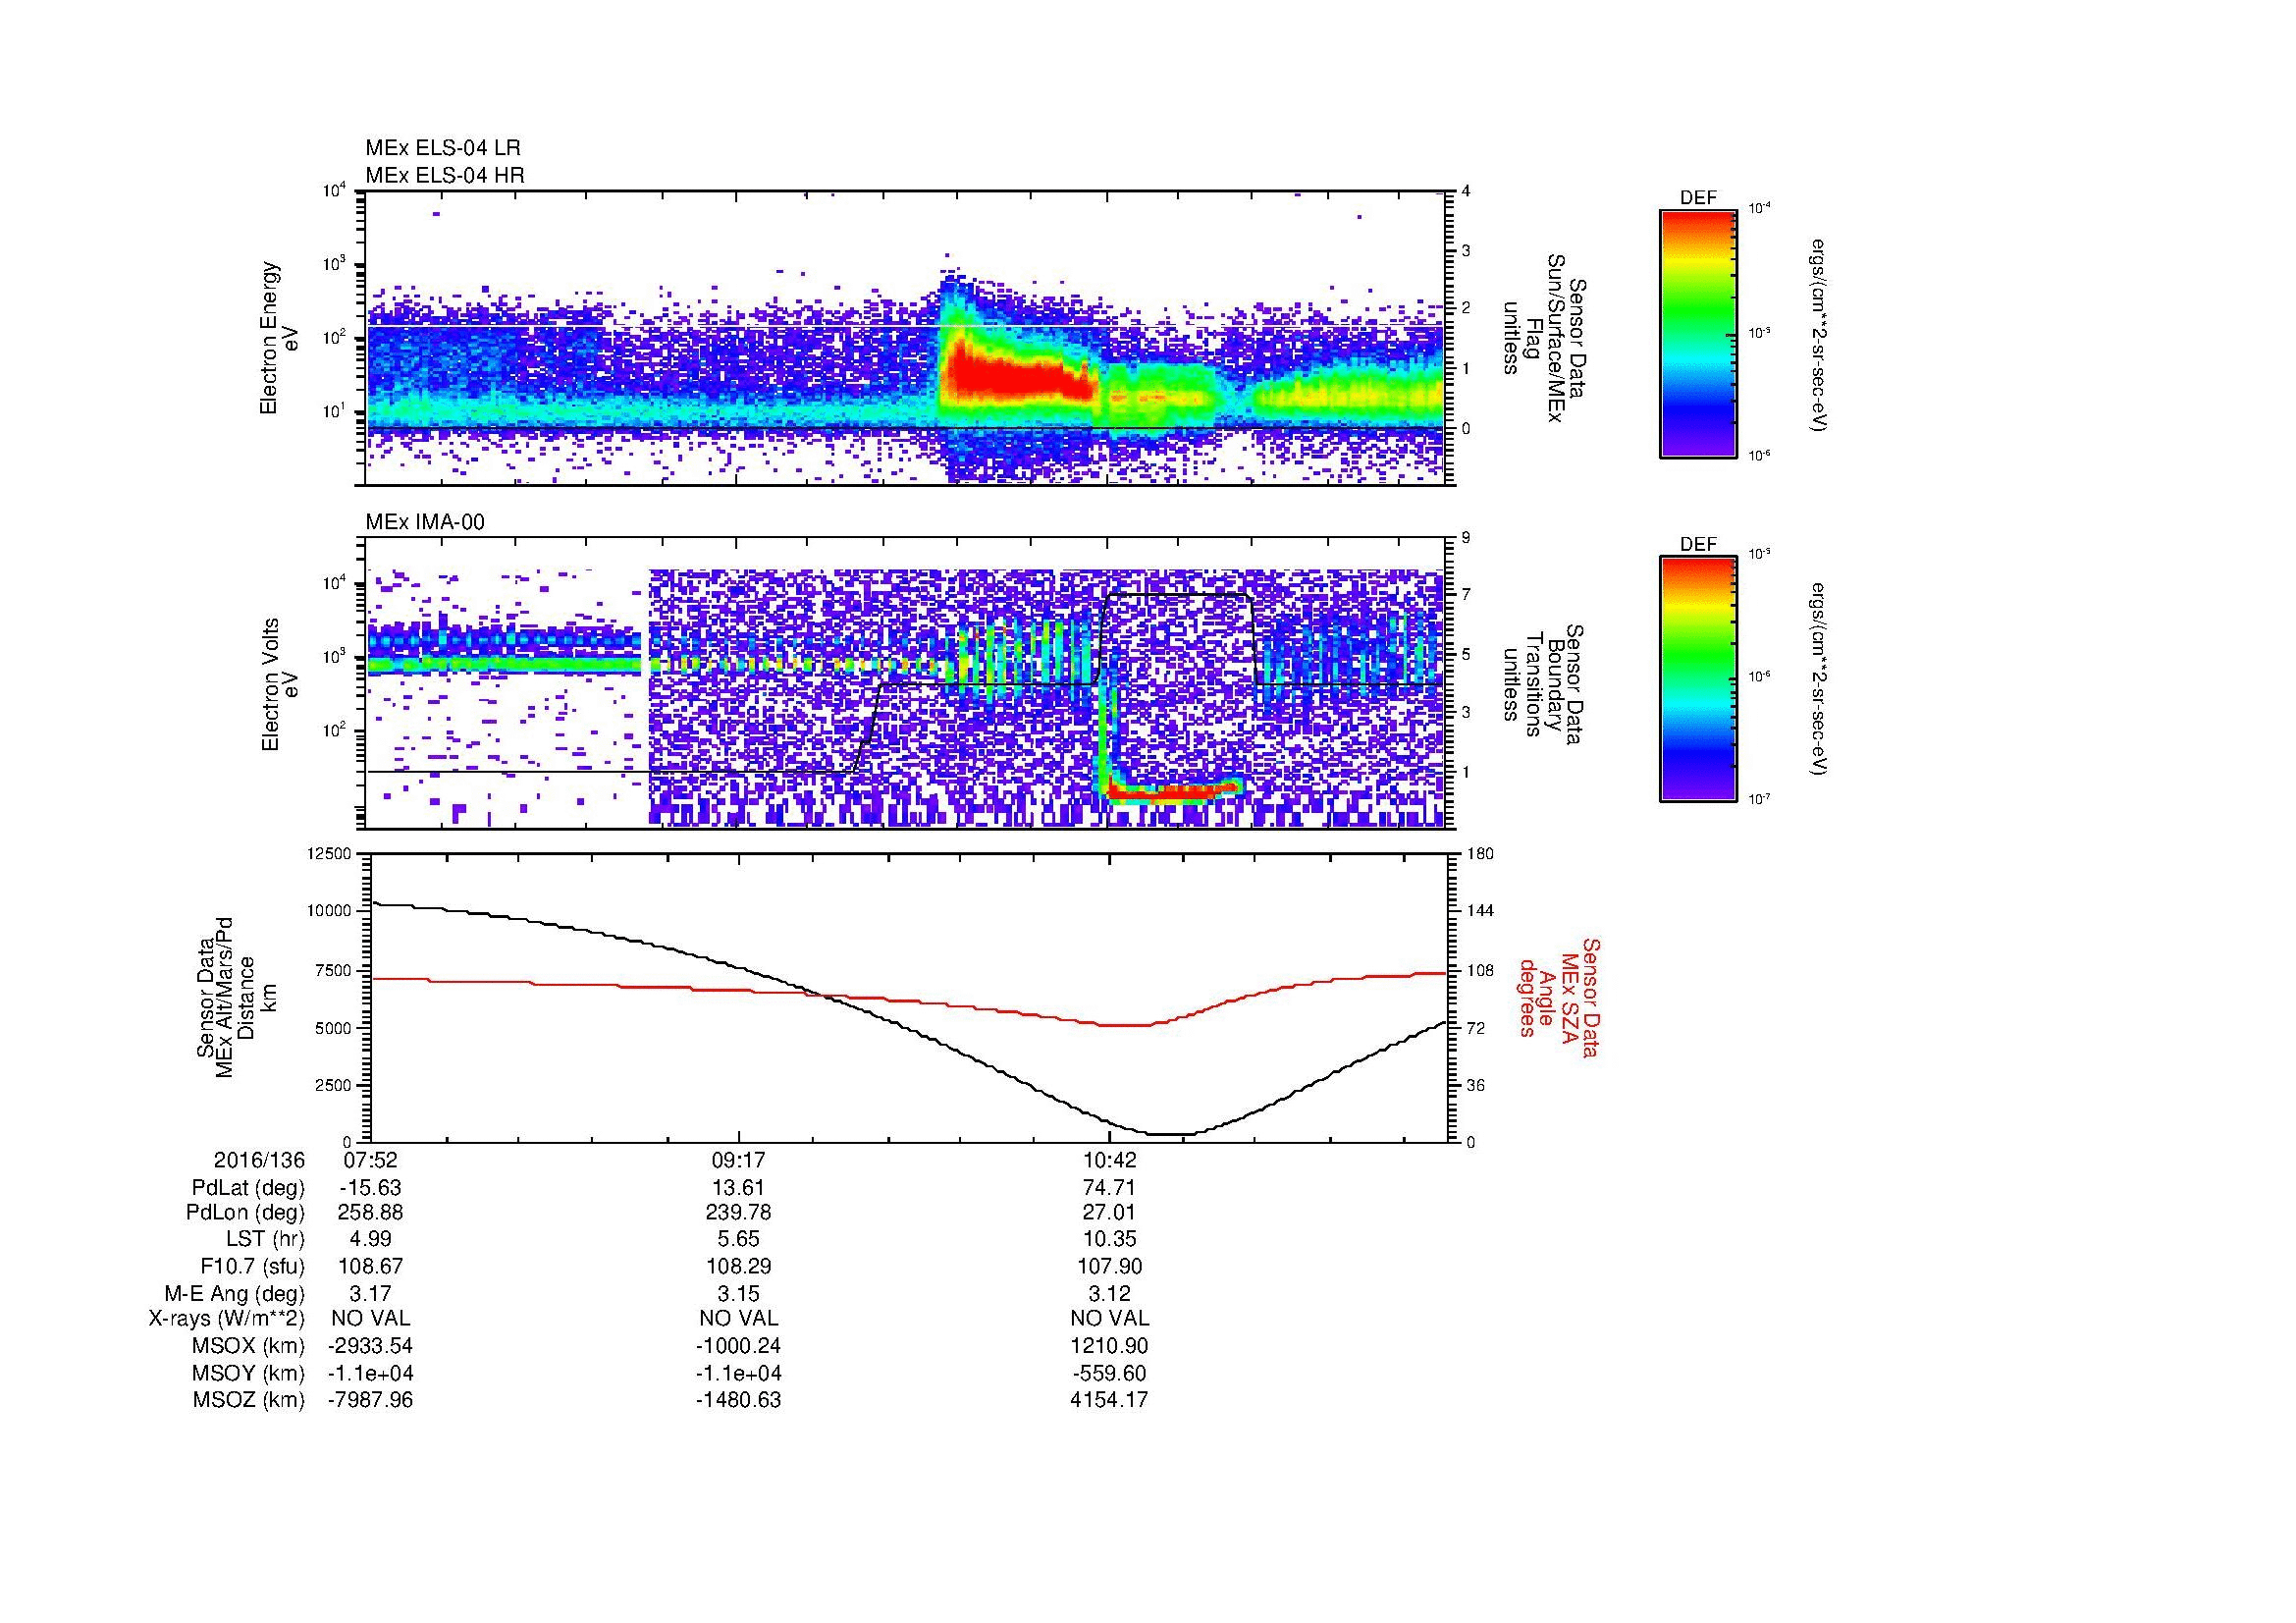Click the 09:17 time tick label
The width and height of the screenshot is (2296, 1623).
738,1160
